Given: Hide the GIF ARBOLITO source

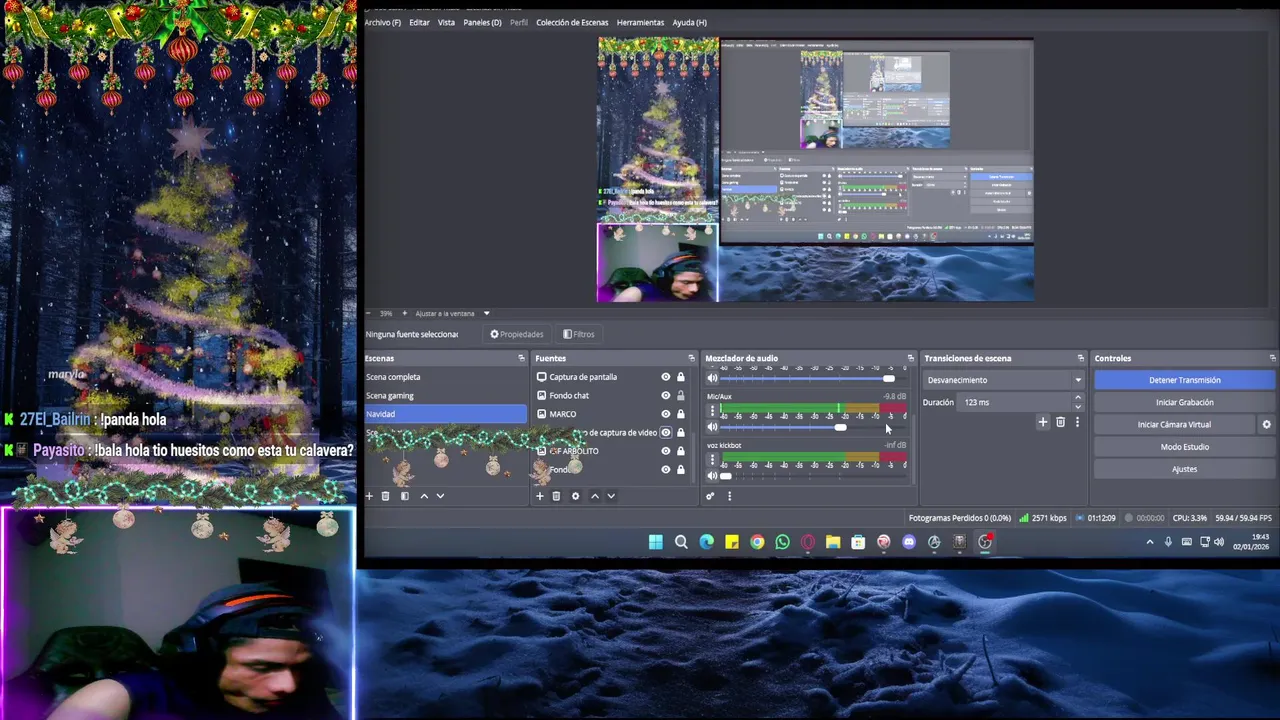Looking at the screenshot, I should (666, 451).
